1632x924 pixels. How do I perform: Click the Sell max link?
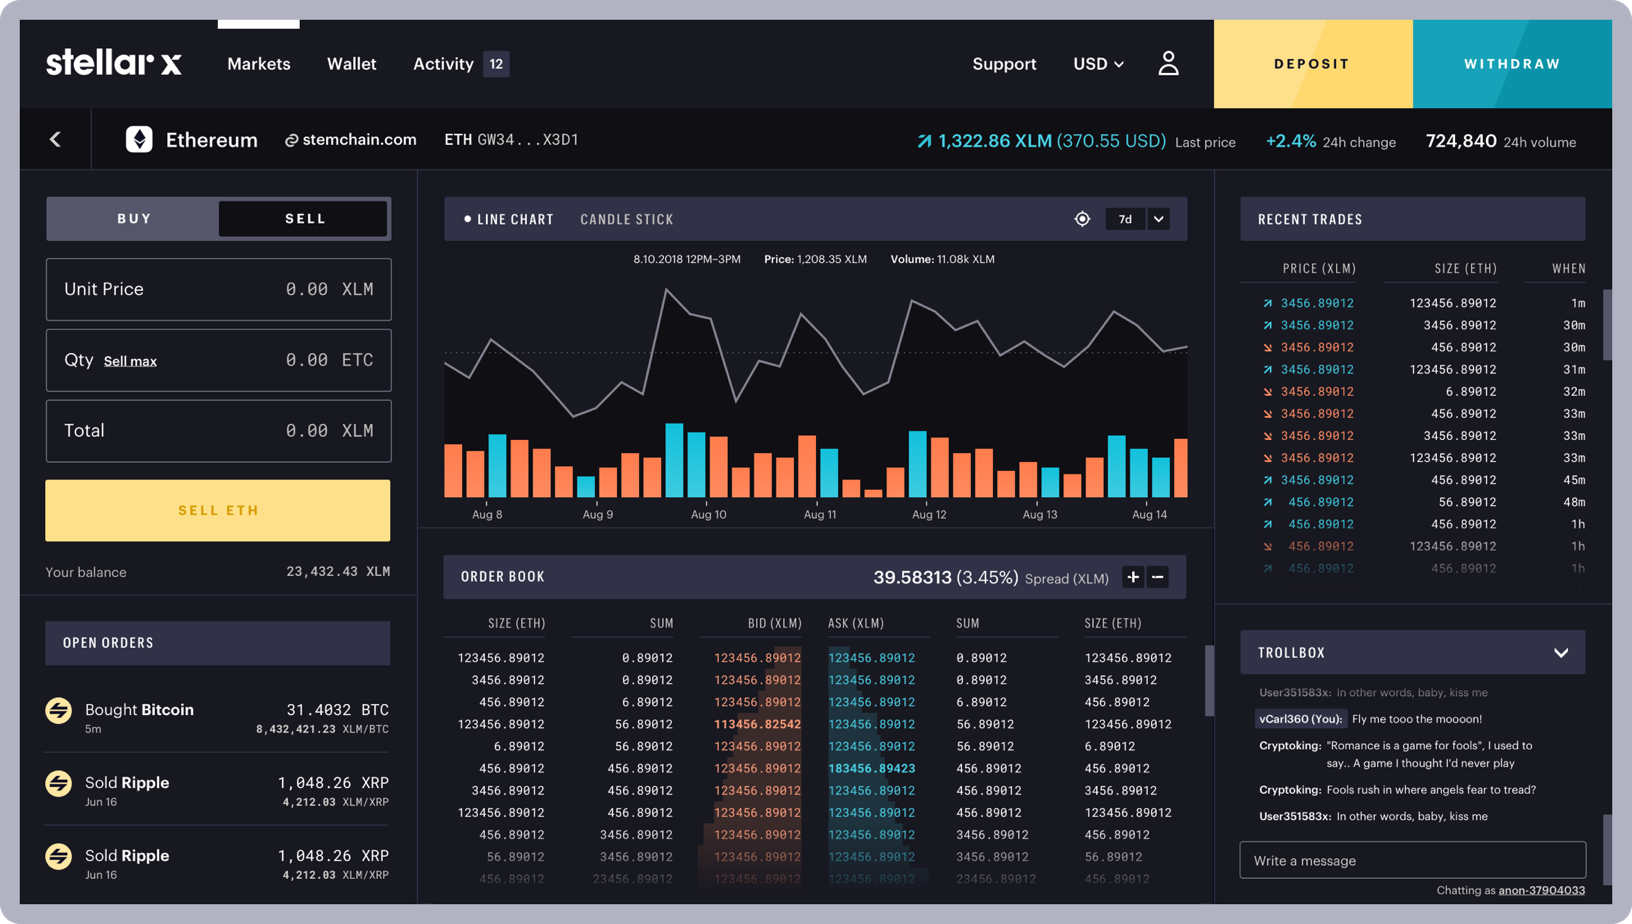click(x=130, y=361)
